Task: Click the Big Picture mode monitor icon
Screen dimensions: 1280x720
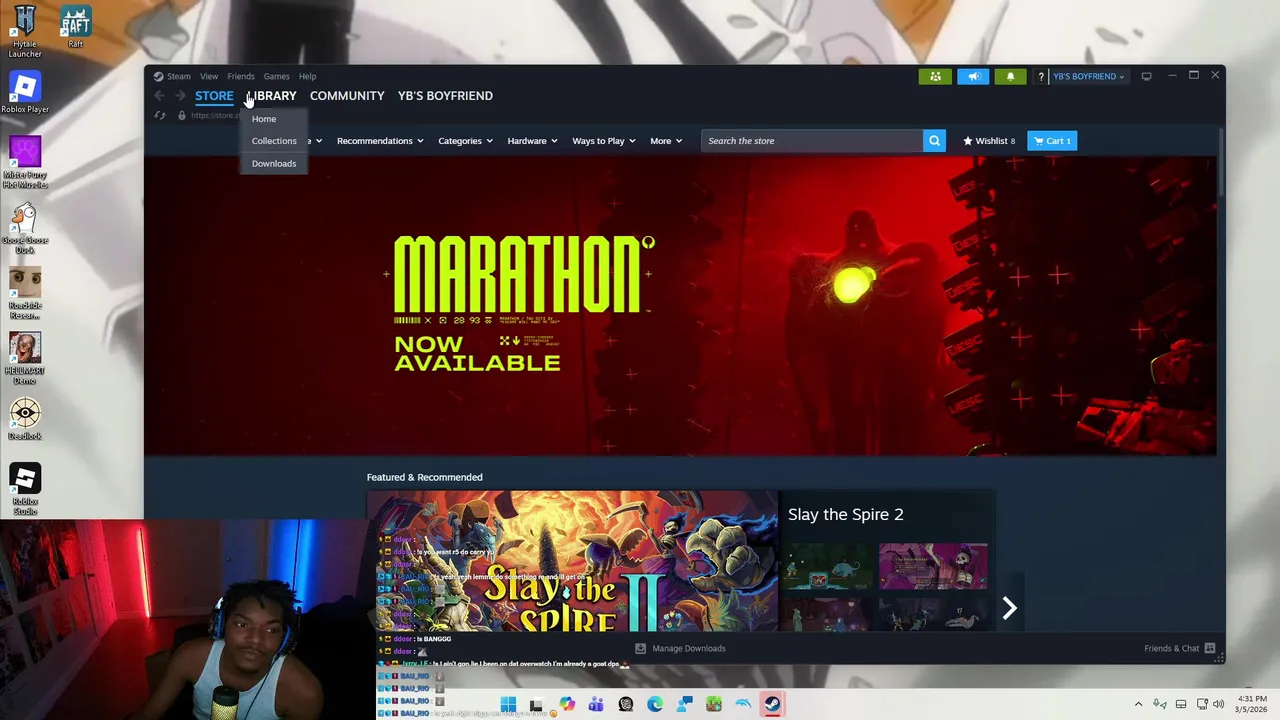Action: pos(1146,76)
